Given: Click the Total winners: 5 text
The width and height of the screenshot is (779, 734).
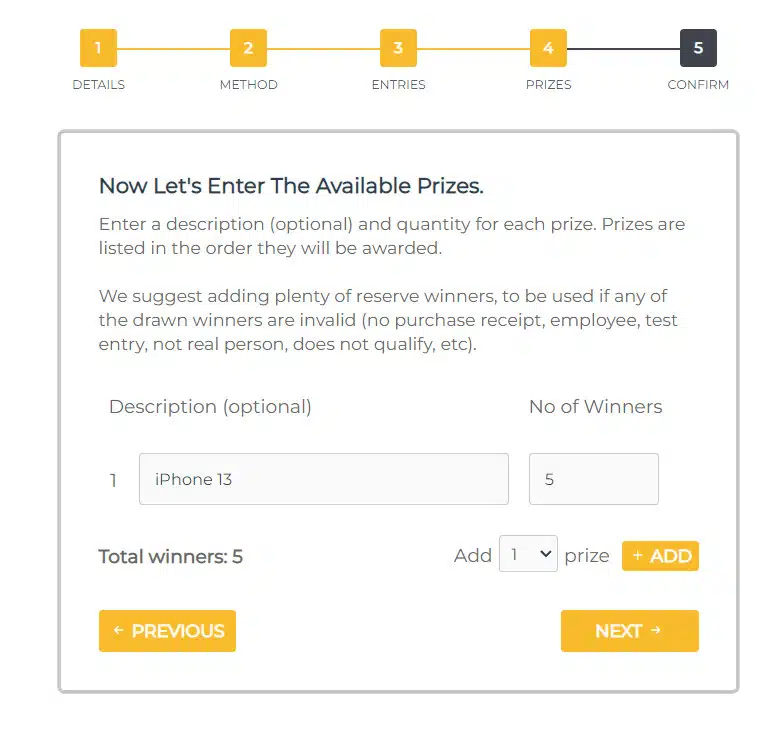Looking at the screenshot, I should [x=170, y=557].
